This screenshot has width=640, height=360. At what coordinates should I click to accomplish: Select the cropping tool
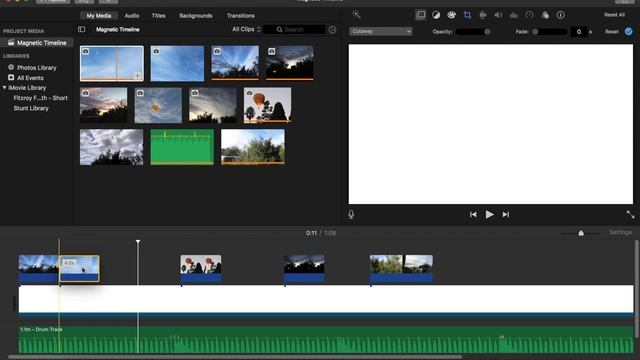pyautogui.click(x=467, y=15)
